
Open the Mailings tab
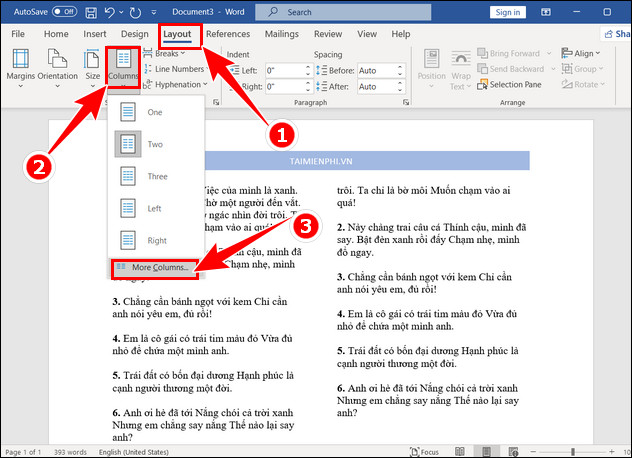[281, 34]
